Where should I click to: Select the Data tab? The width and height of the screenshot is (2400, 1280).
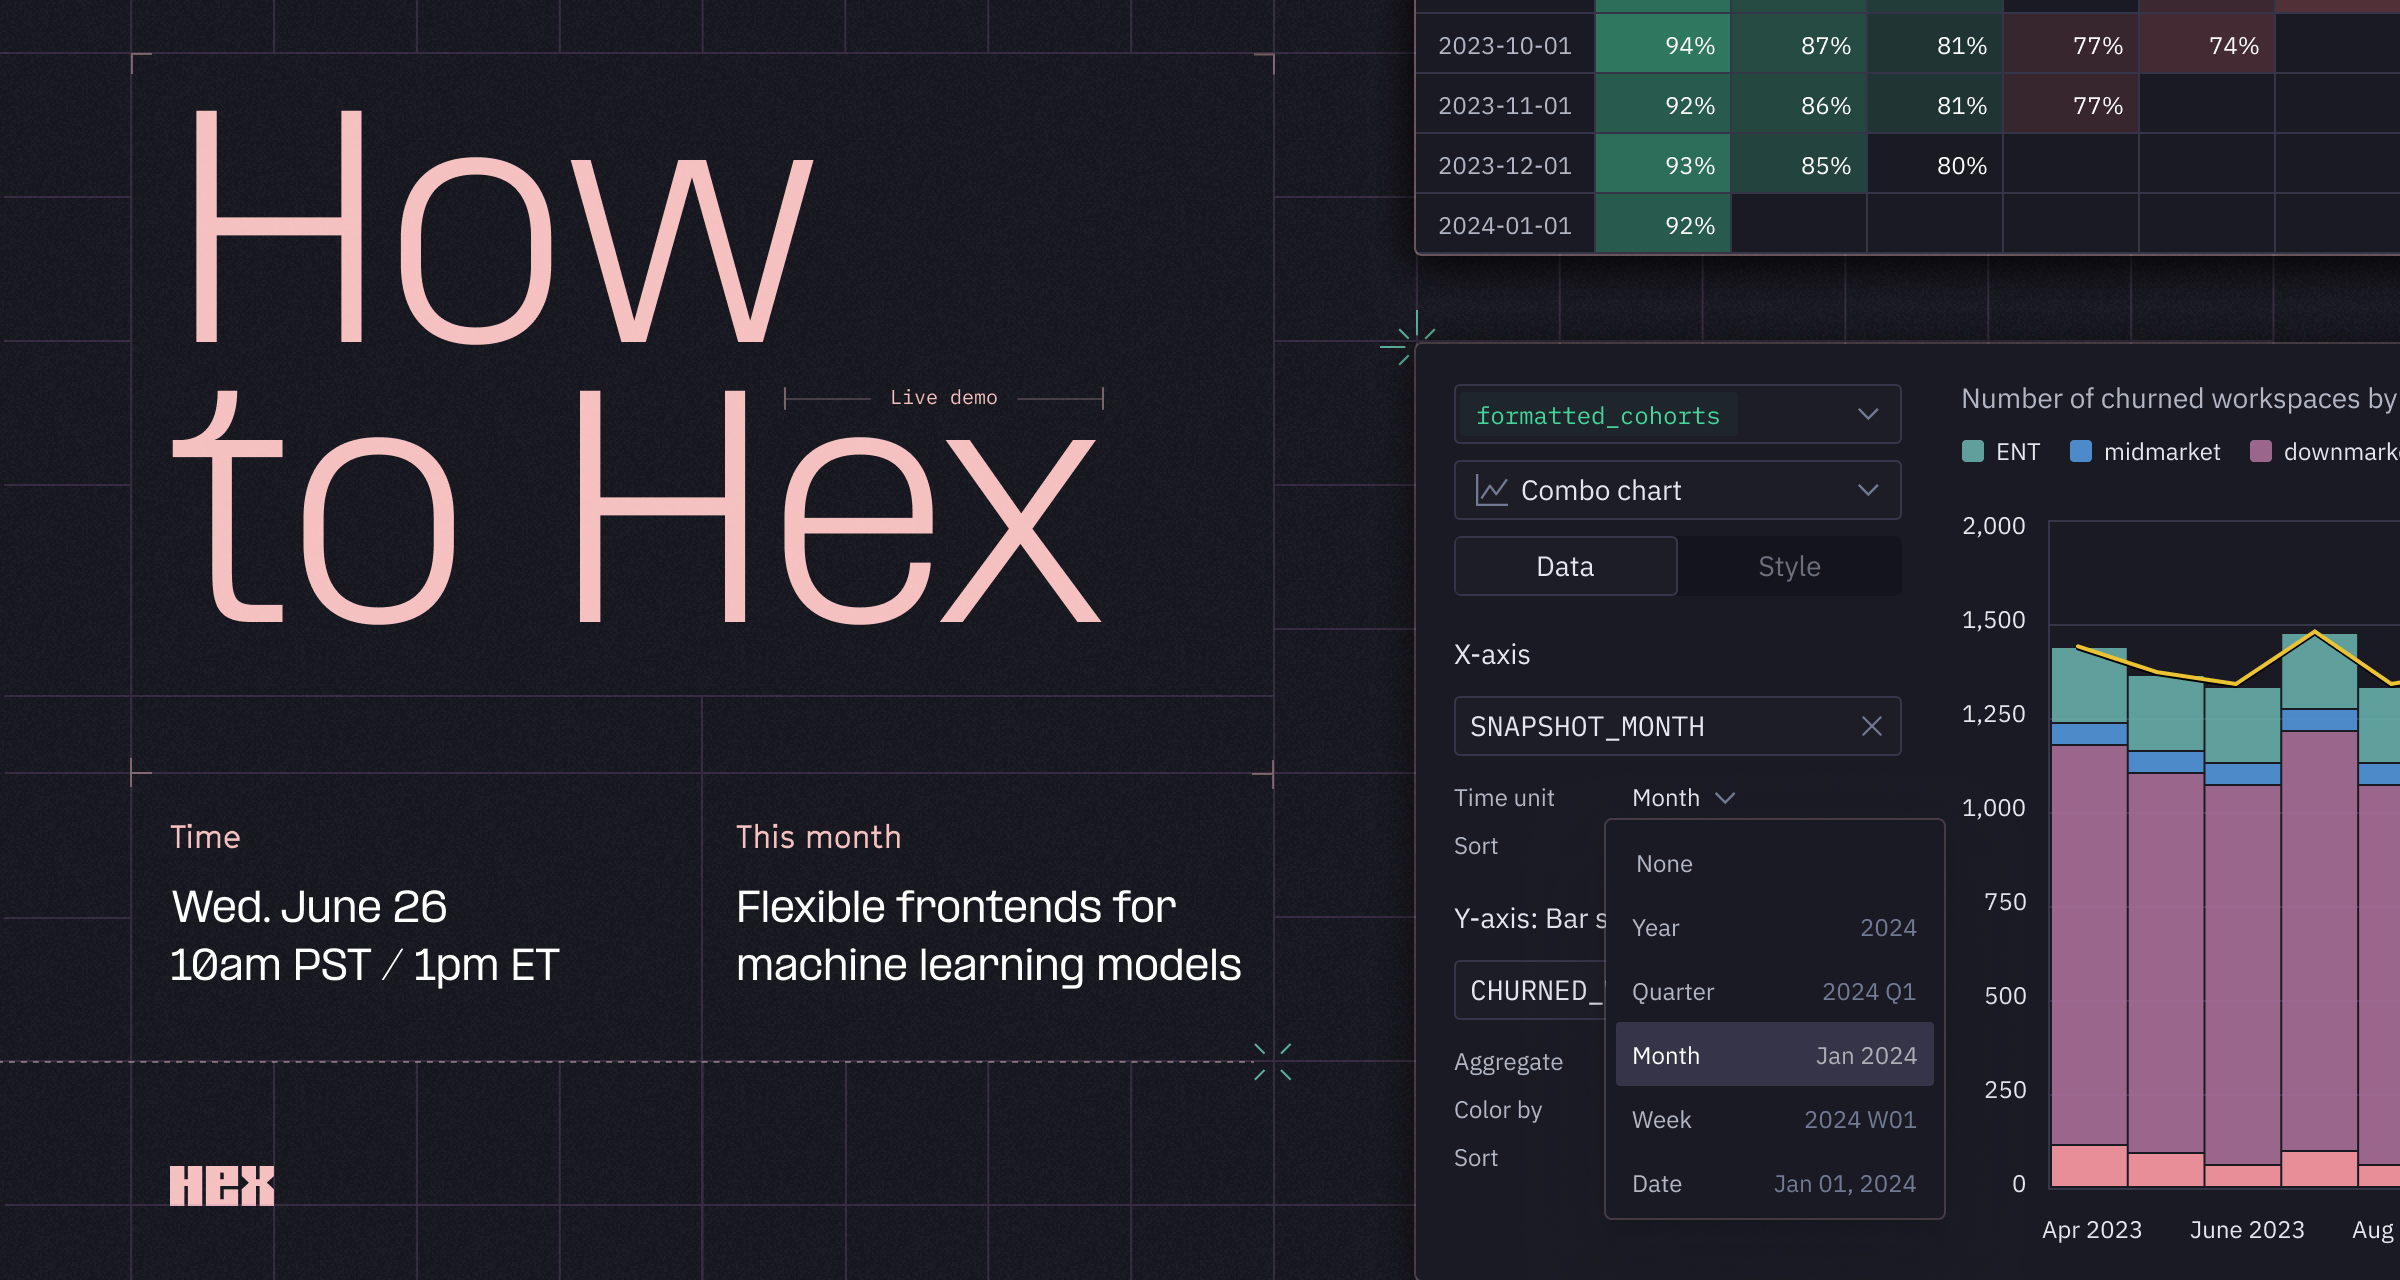pyautogui.click(x=1565, y=566)
